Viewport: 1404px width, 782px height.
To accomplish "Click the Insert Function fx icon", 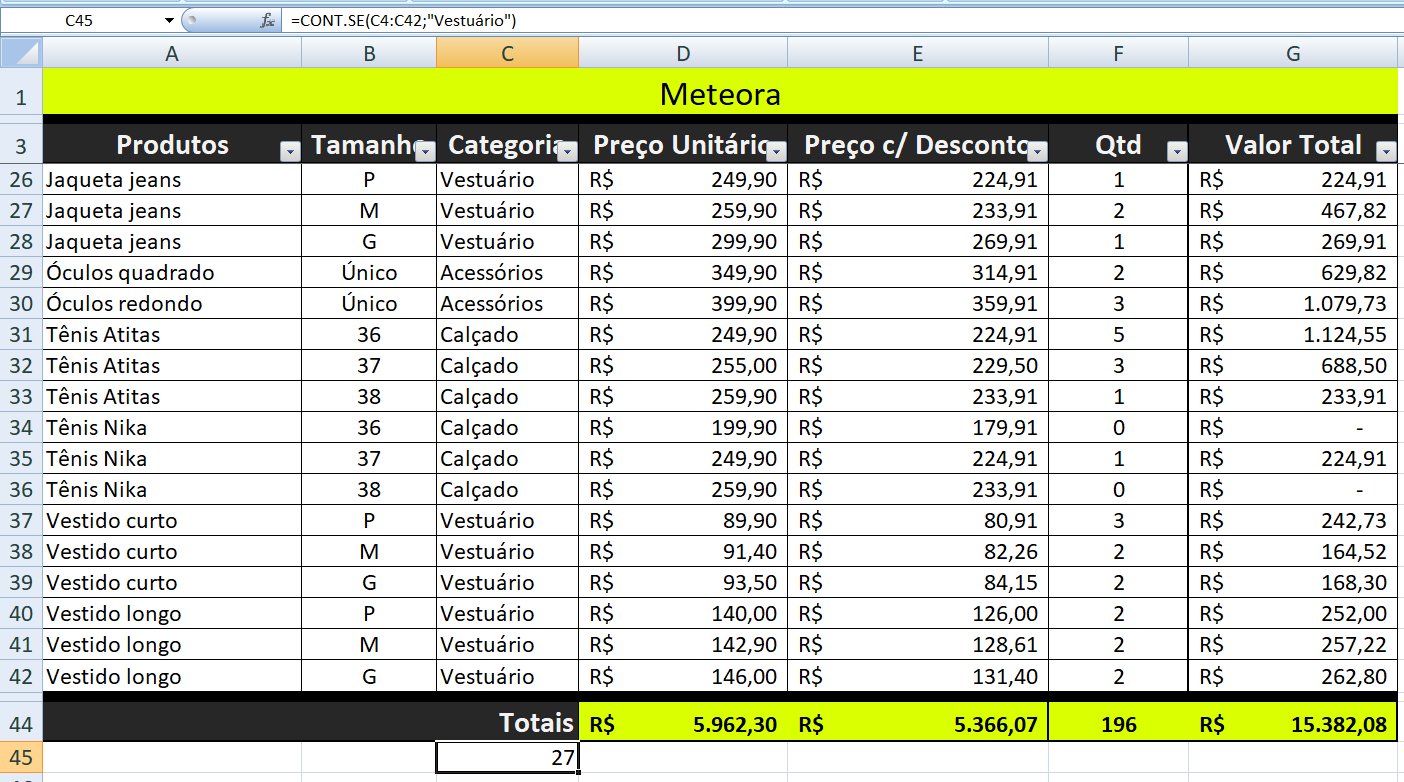I will point(267,20).
